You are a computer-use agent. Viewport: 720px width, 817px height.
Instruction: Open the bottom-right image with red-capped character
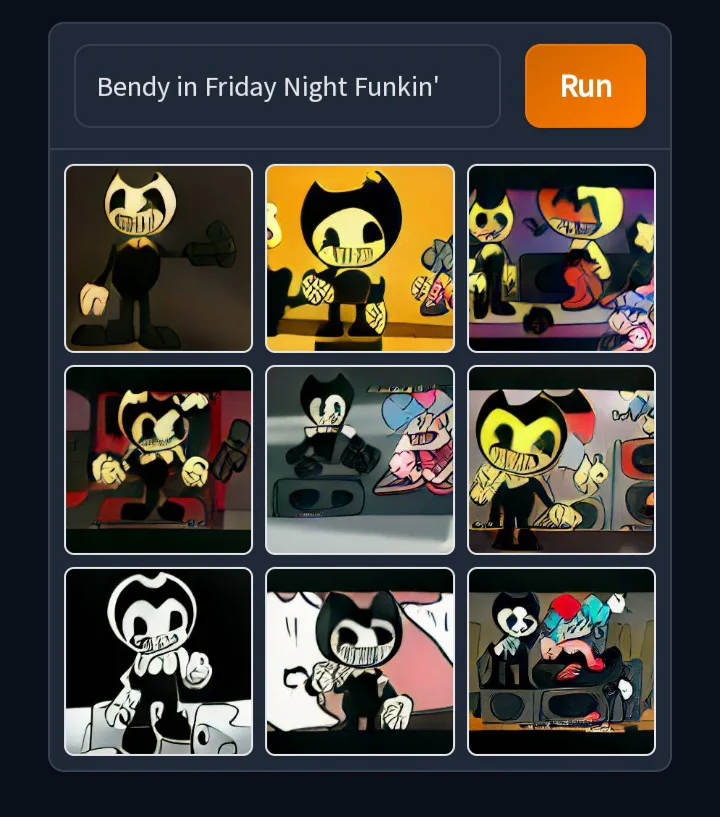click(562, 661)
